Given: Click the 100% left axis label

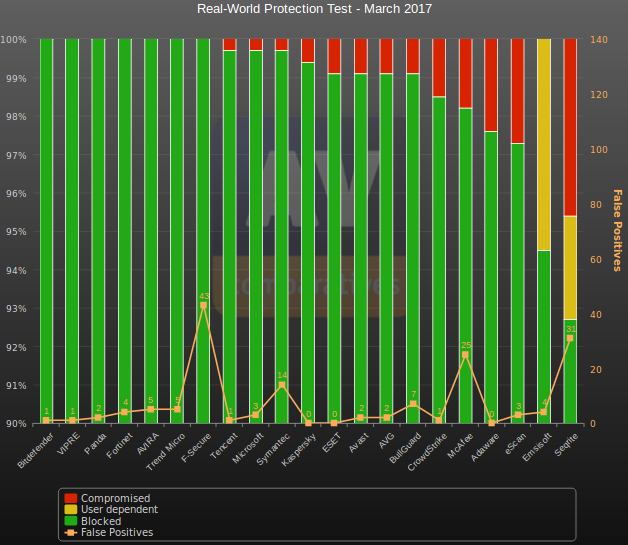Looking at the screenshot, I should pos(13,40).
